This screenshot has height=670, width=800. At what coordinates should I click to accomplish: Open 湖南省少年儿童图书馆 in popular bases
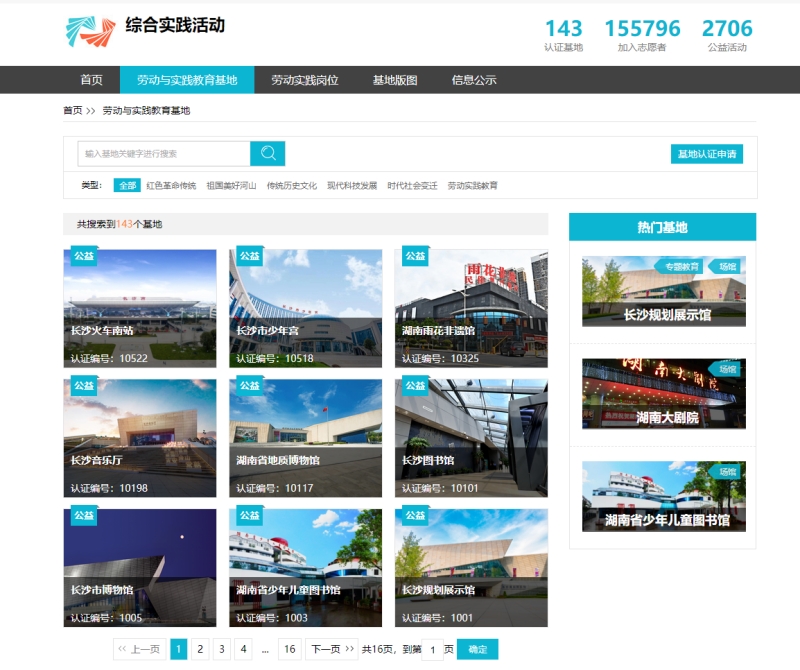(664, 496)
